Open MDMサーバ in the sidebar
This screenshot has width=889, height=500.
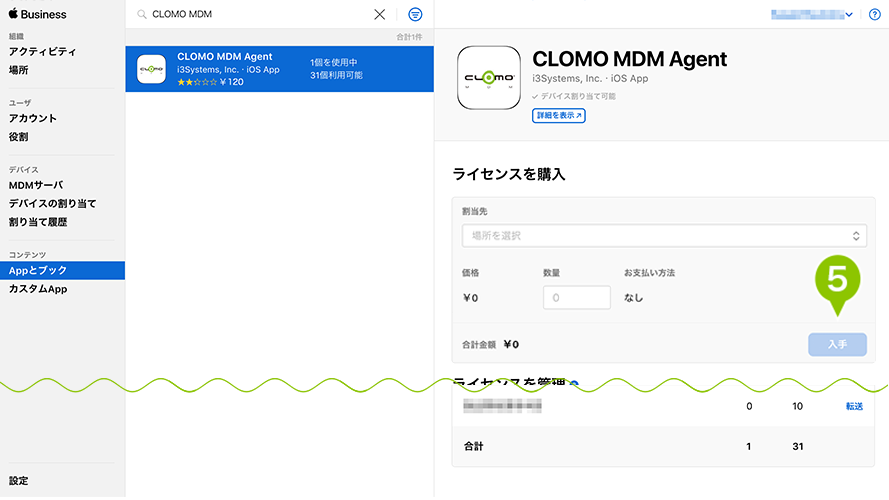pyautogui.click(x=36, y=185)
